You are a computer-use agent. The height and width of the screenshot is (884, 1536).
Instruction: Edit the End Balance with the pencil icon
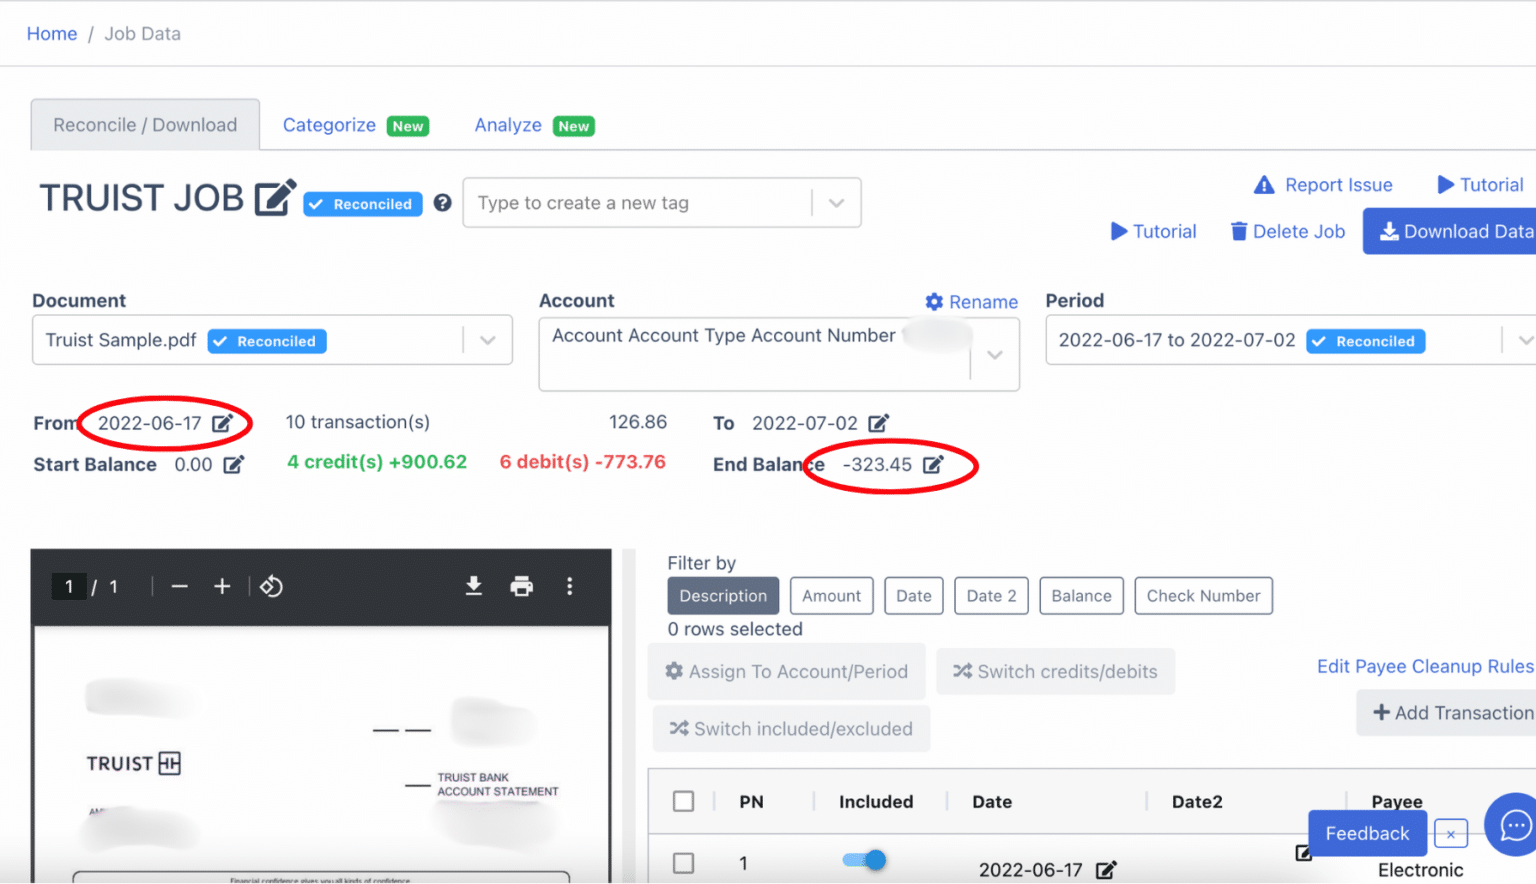click(x=934, y=464)
